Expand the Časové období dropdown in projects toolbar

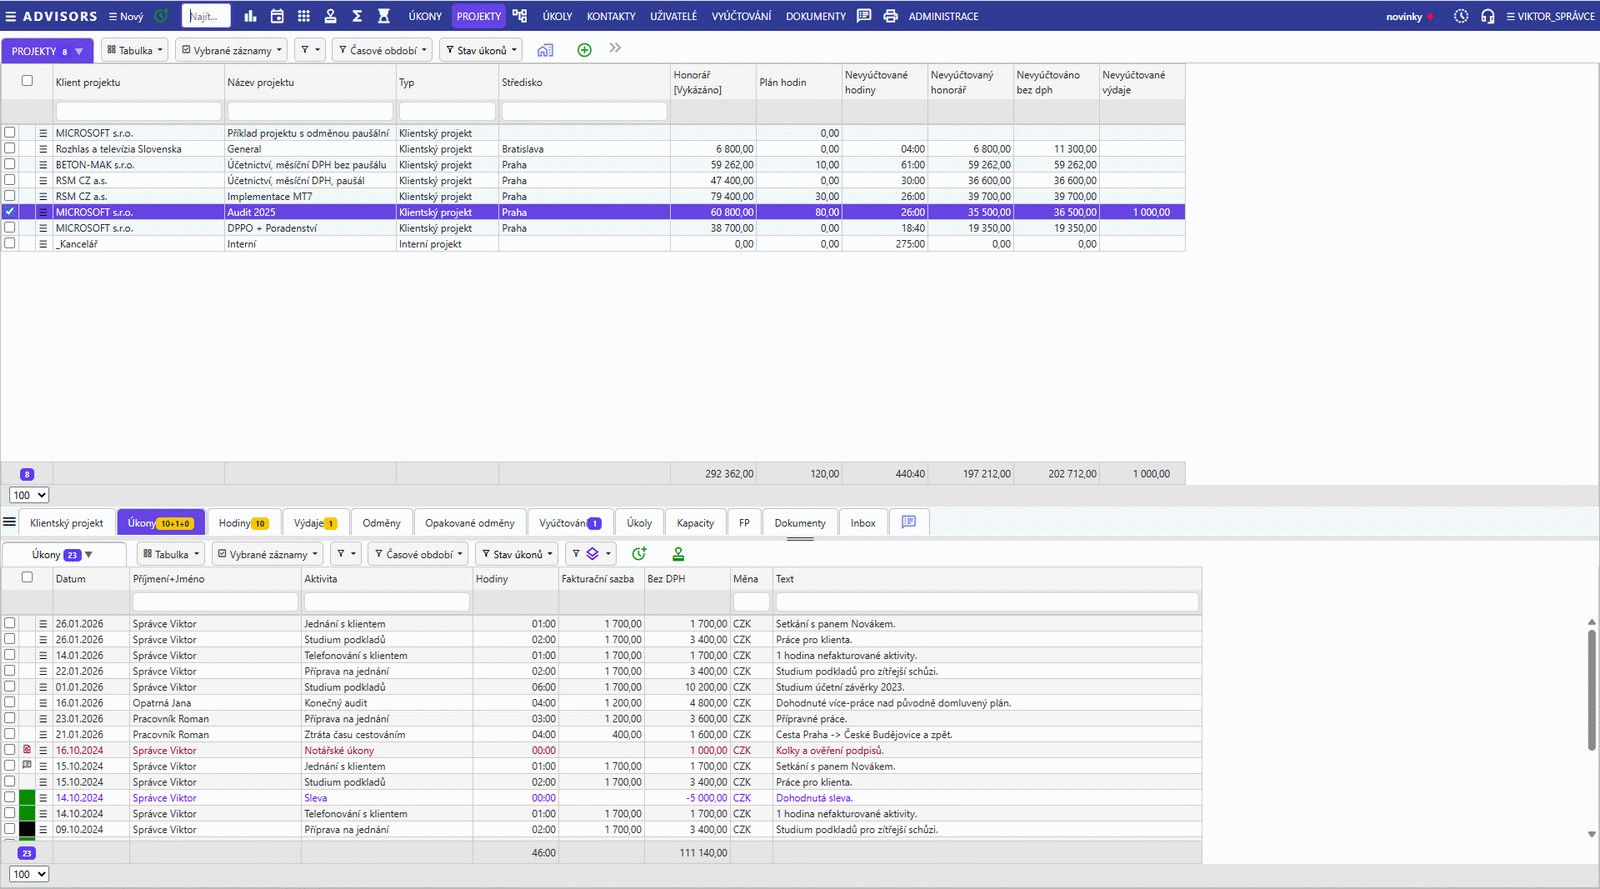click(383, 50)
